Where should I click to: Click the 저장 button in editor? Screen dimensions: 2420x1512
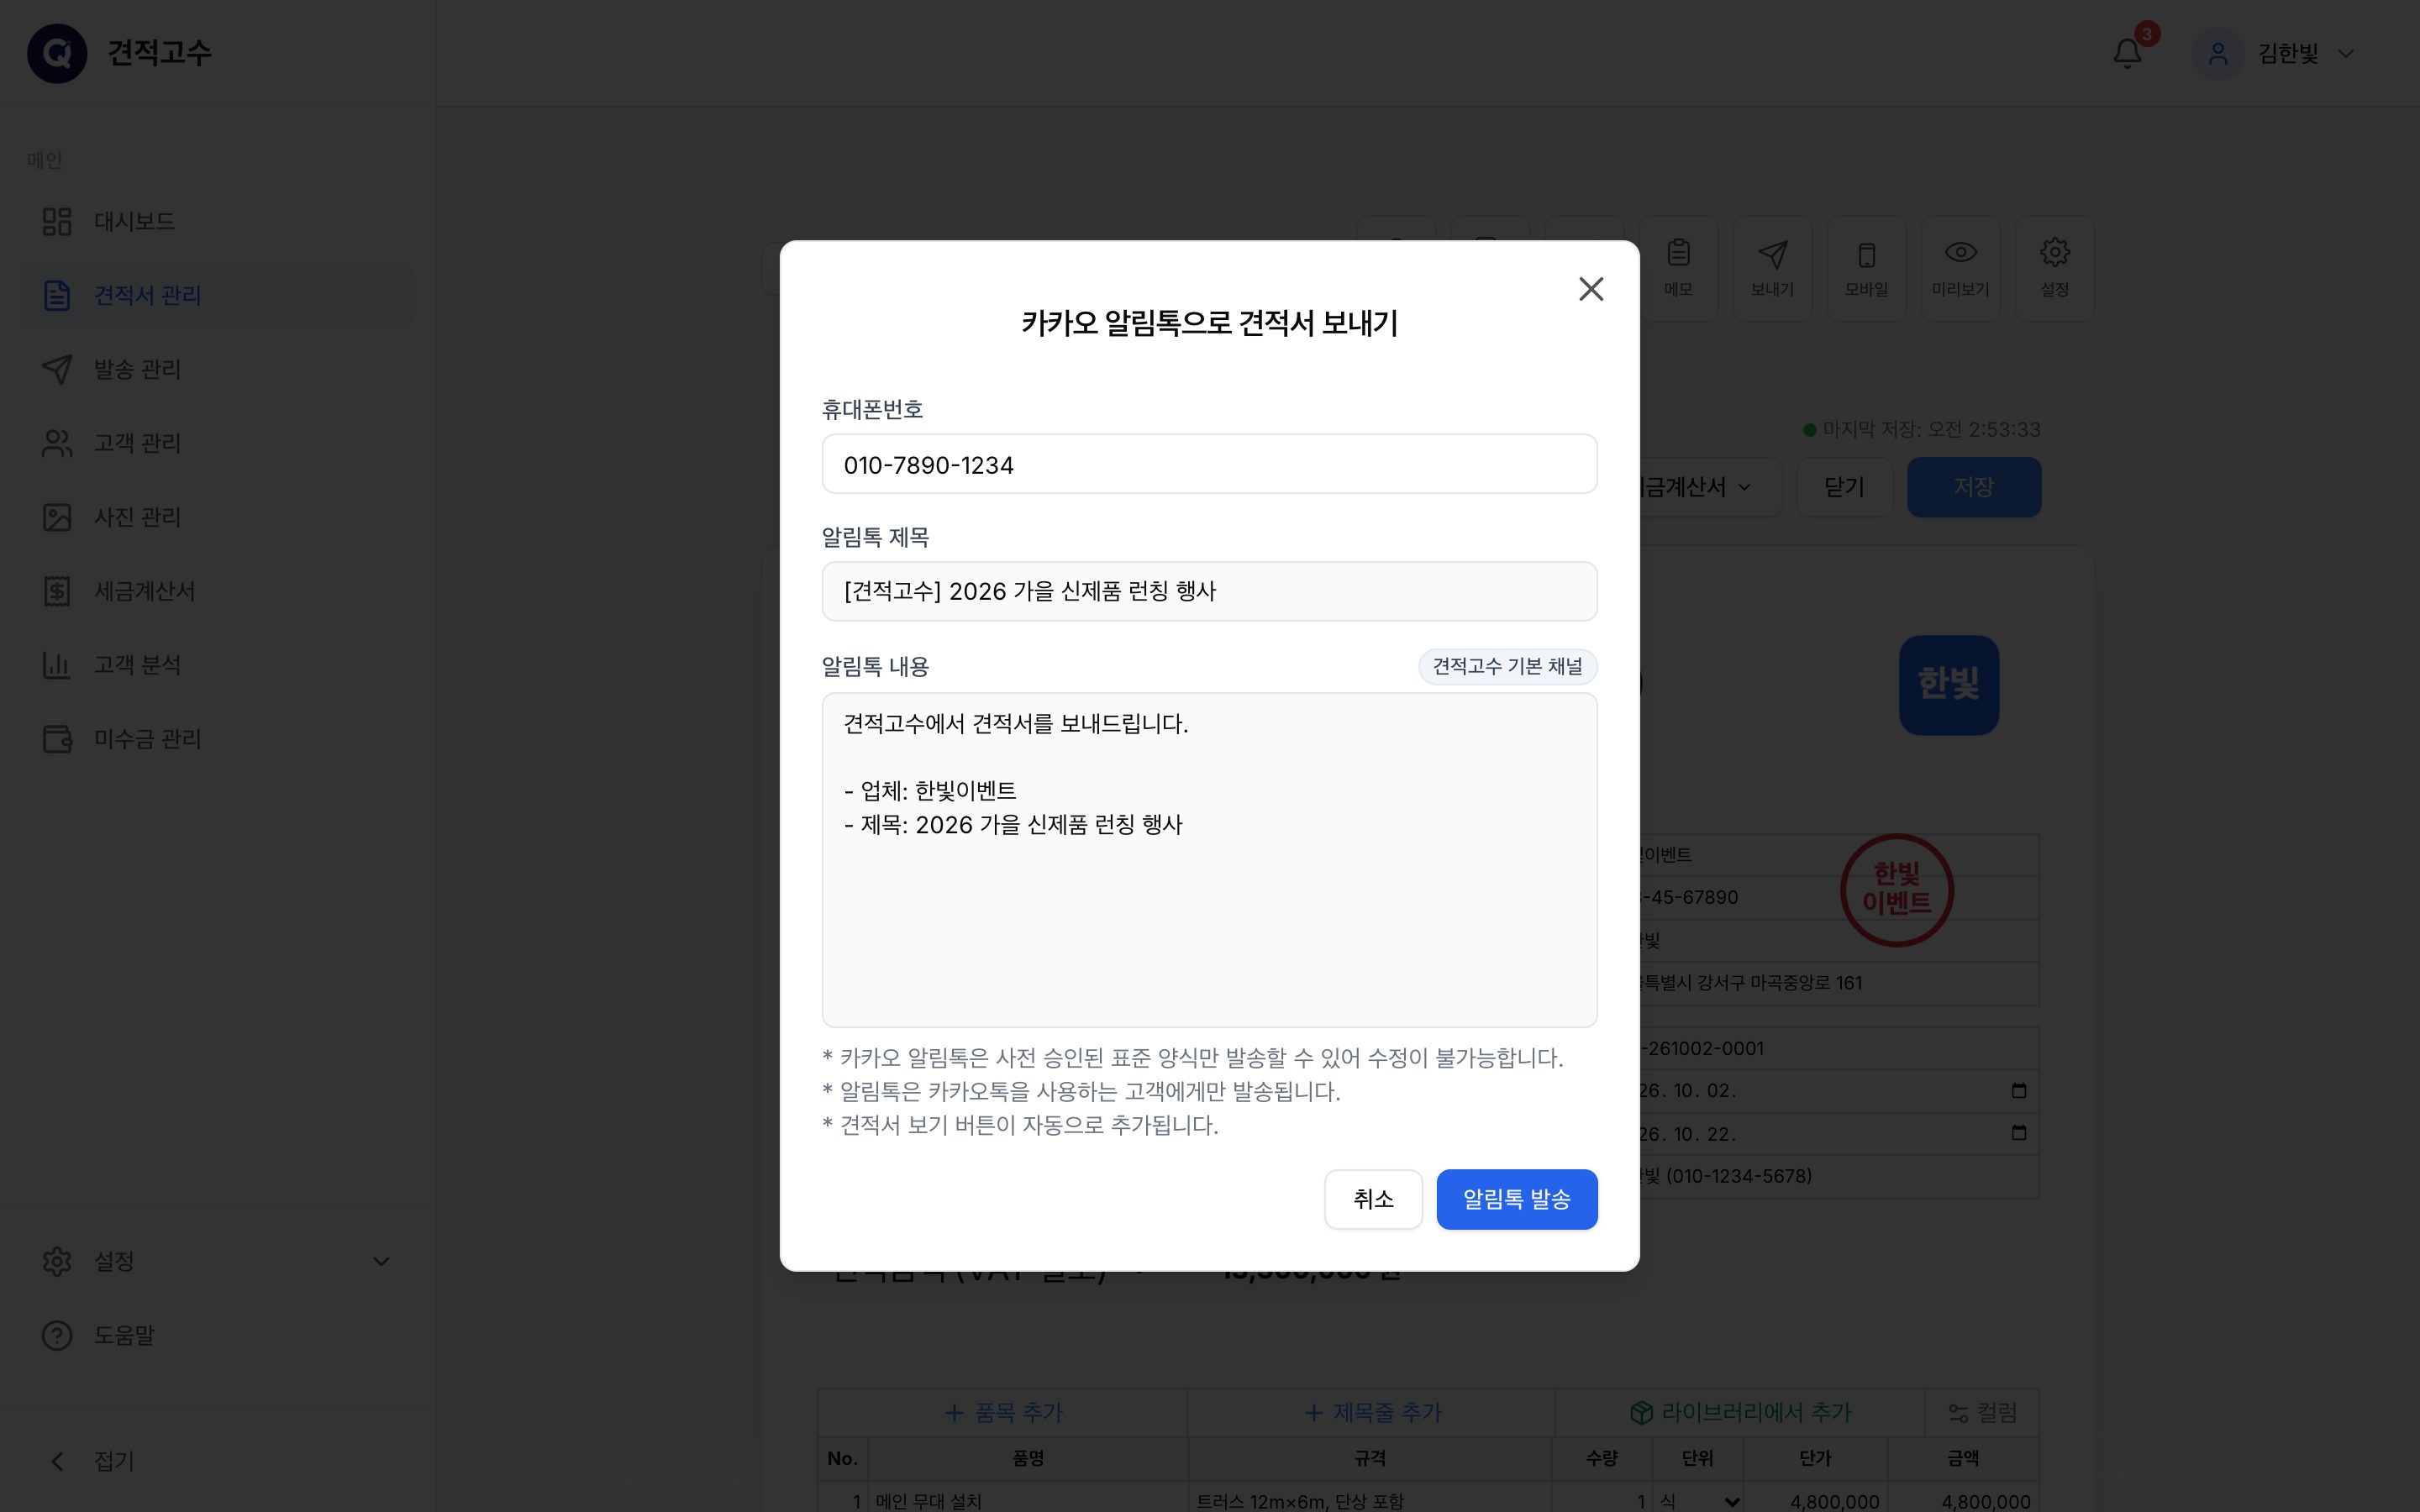pos(1973,487)
